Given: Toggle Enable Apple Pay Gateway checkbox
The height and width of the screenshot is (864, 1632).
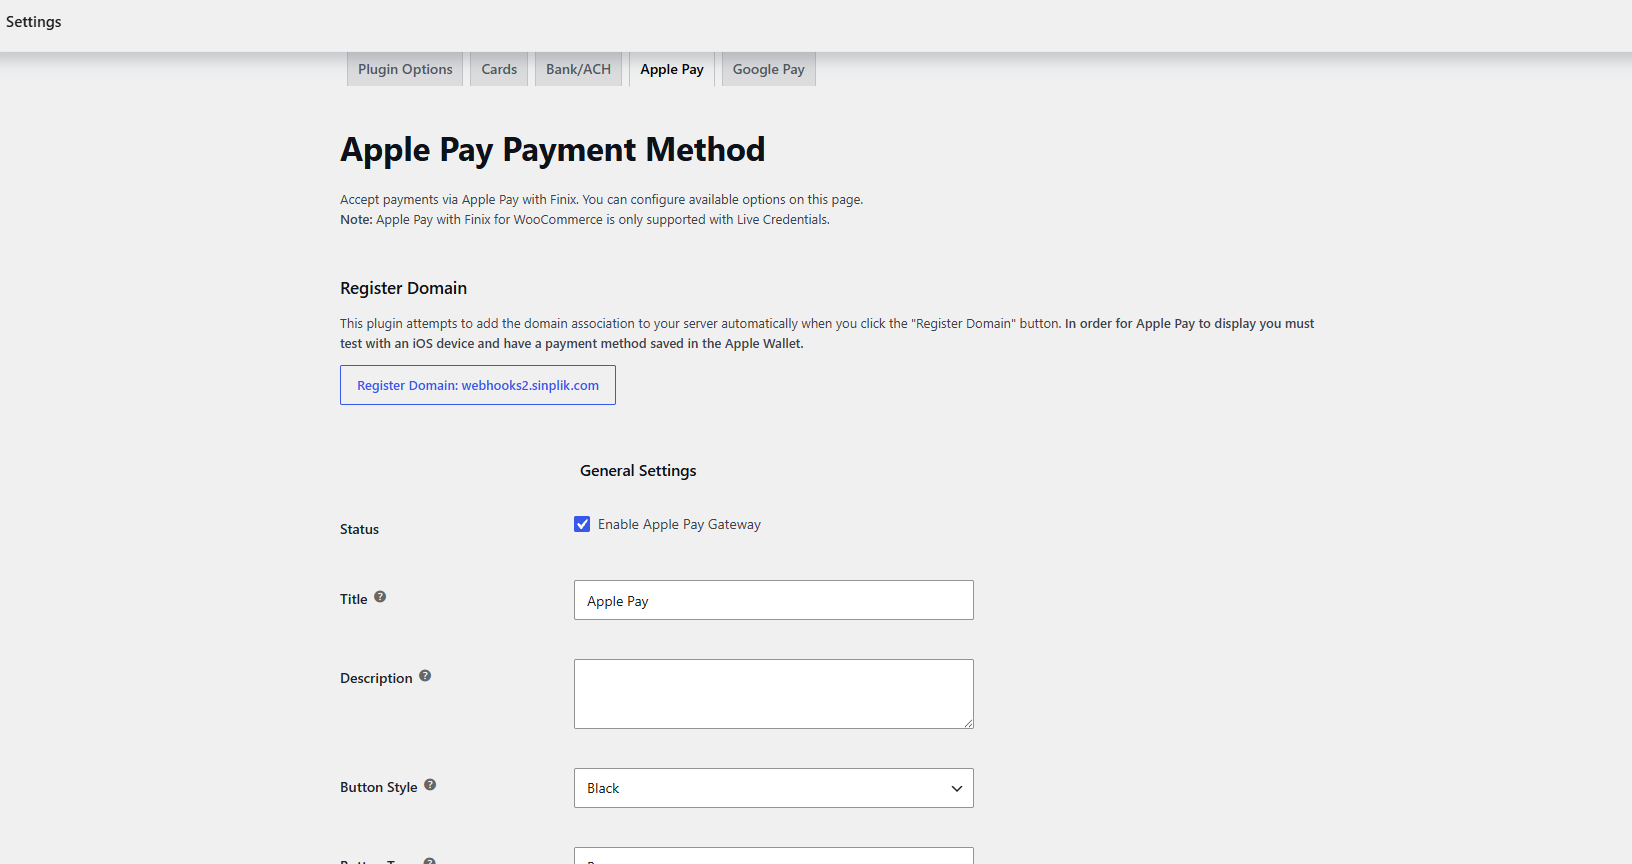Looking at the screenshot, I should click(582, 524).
